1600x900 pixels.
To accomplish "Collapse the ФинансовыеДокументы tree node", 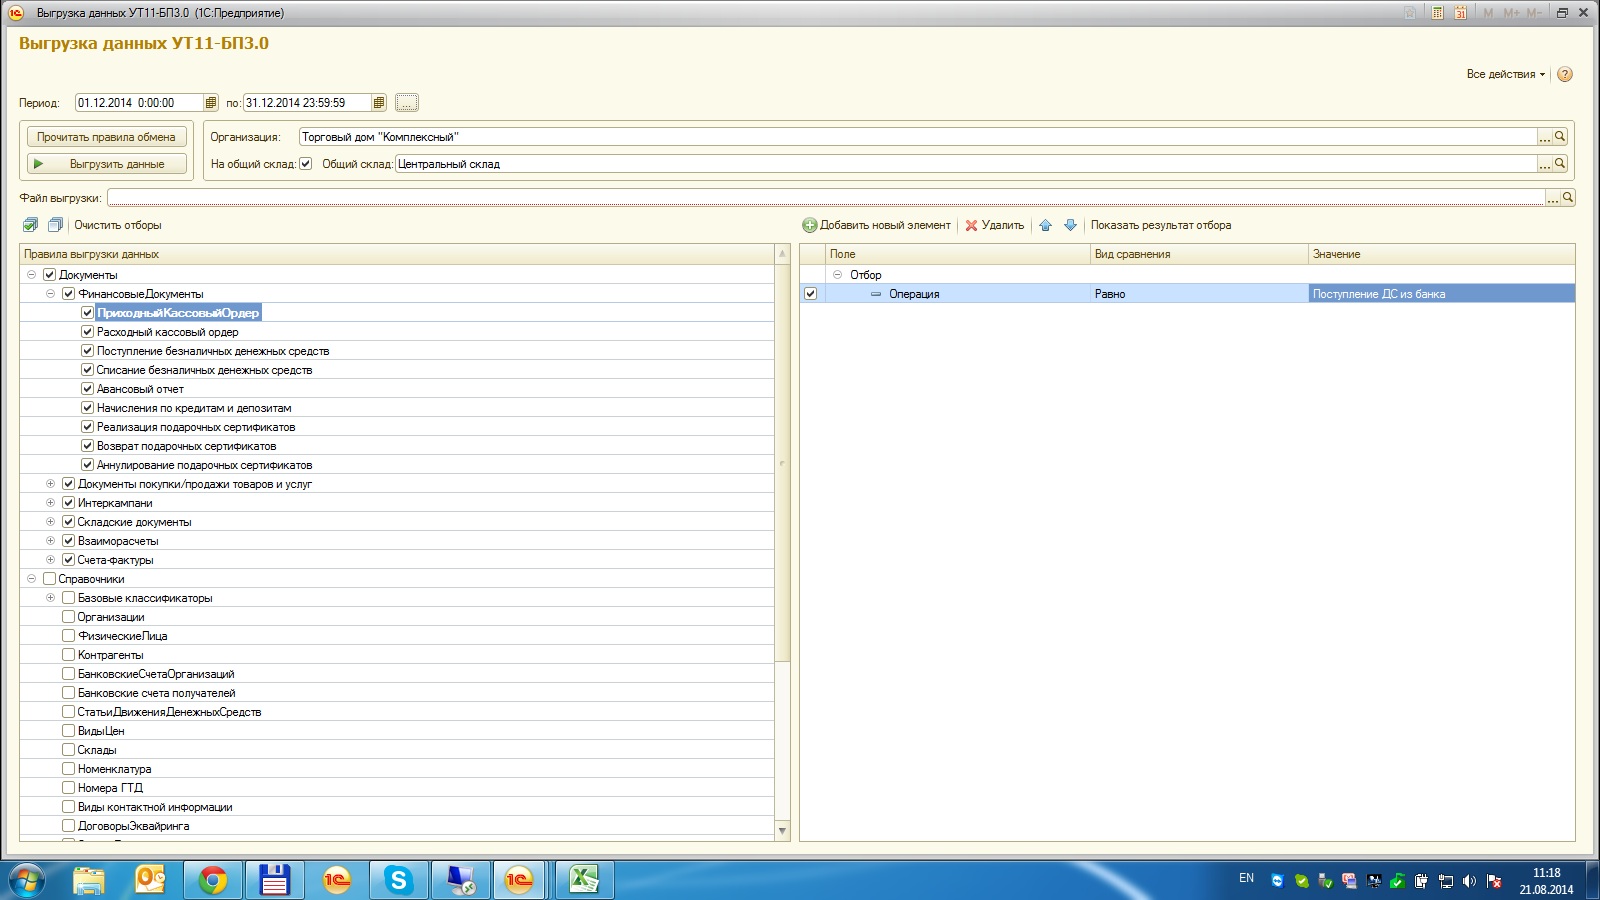I will pyautogui.click(x=50, y=294).
